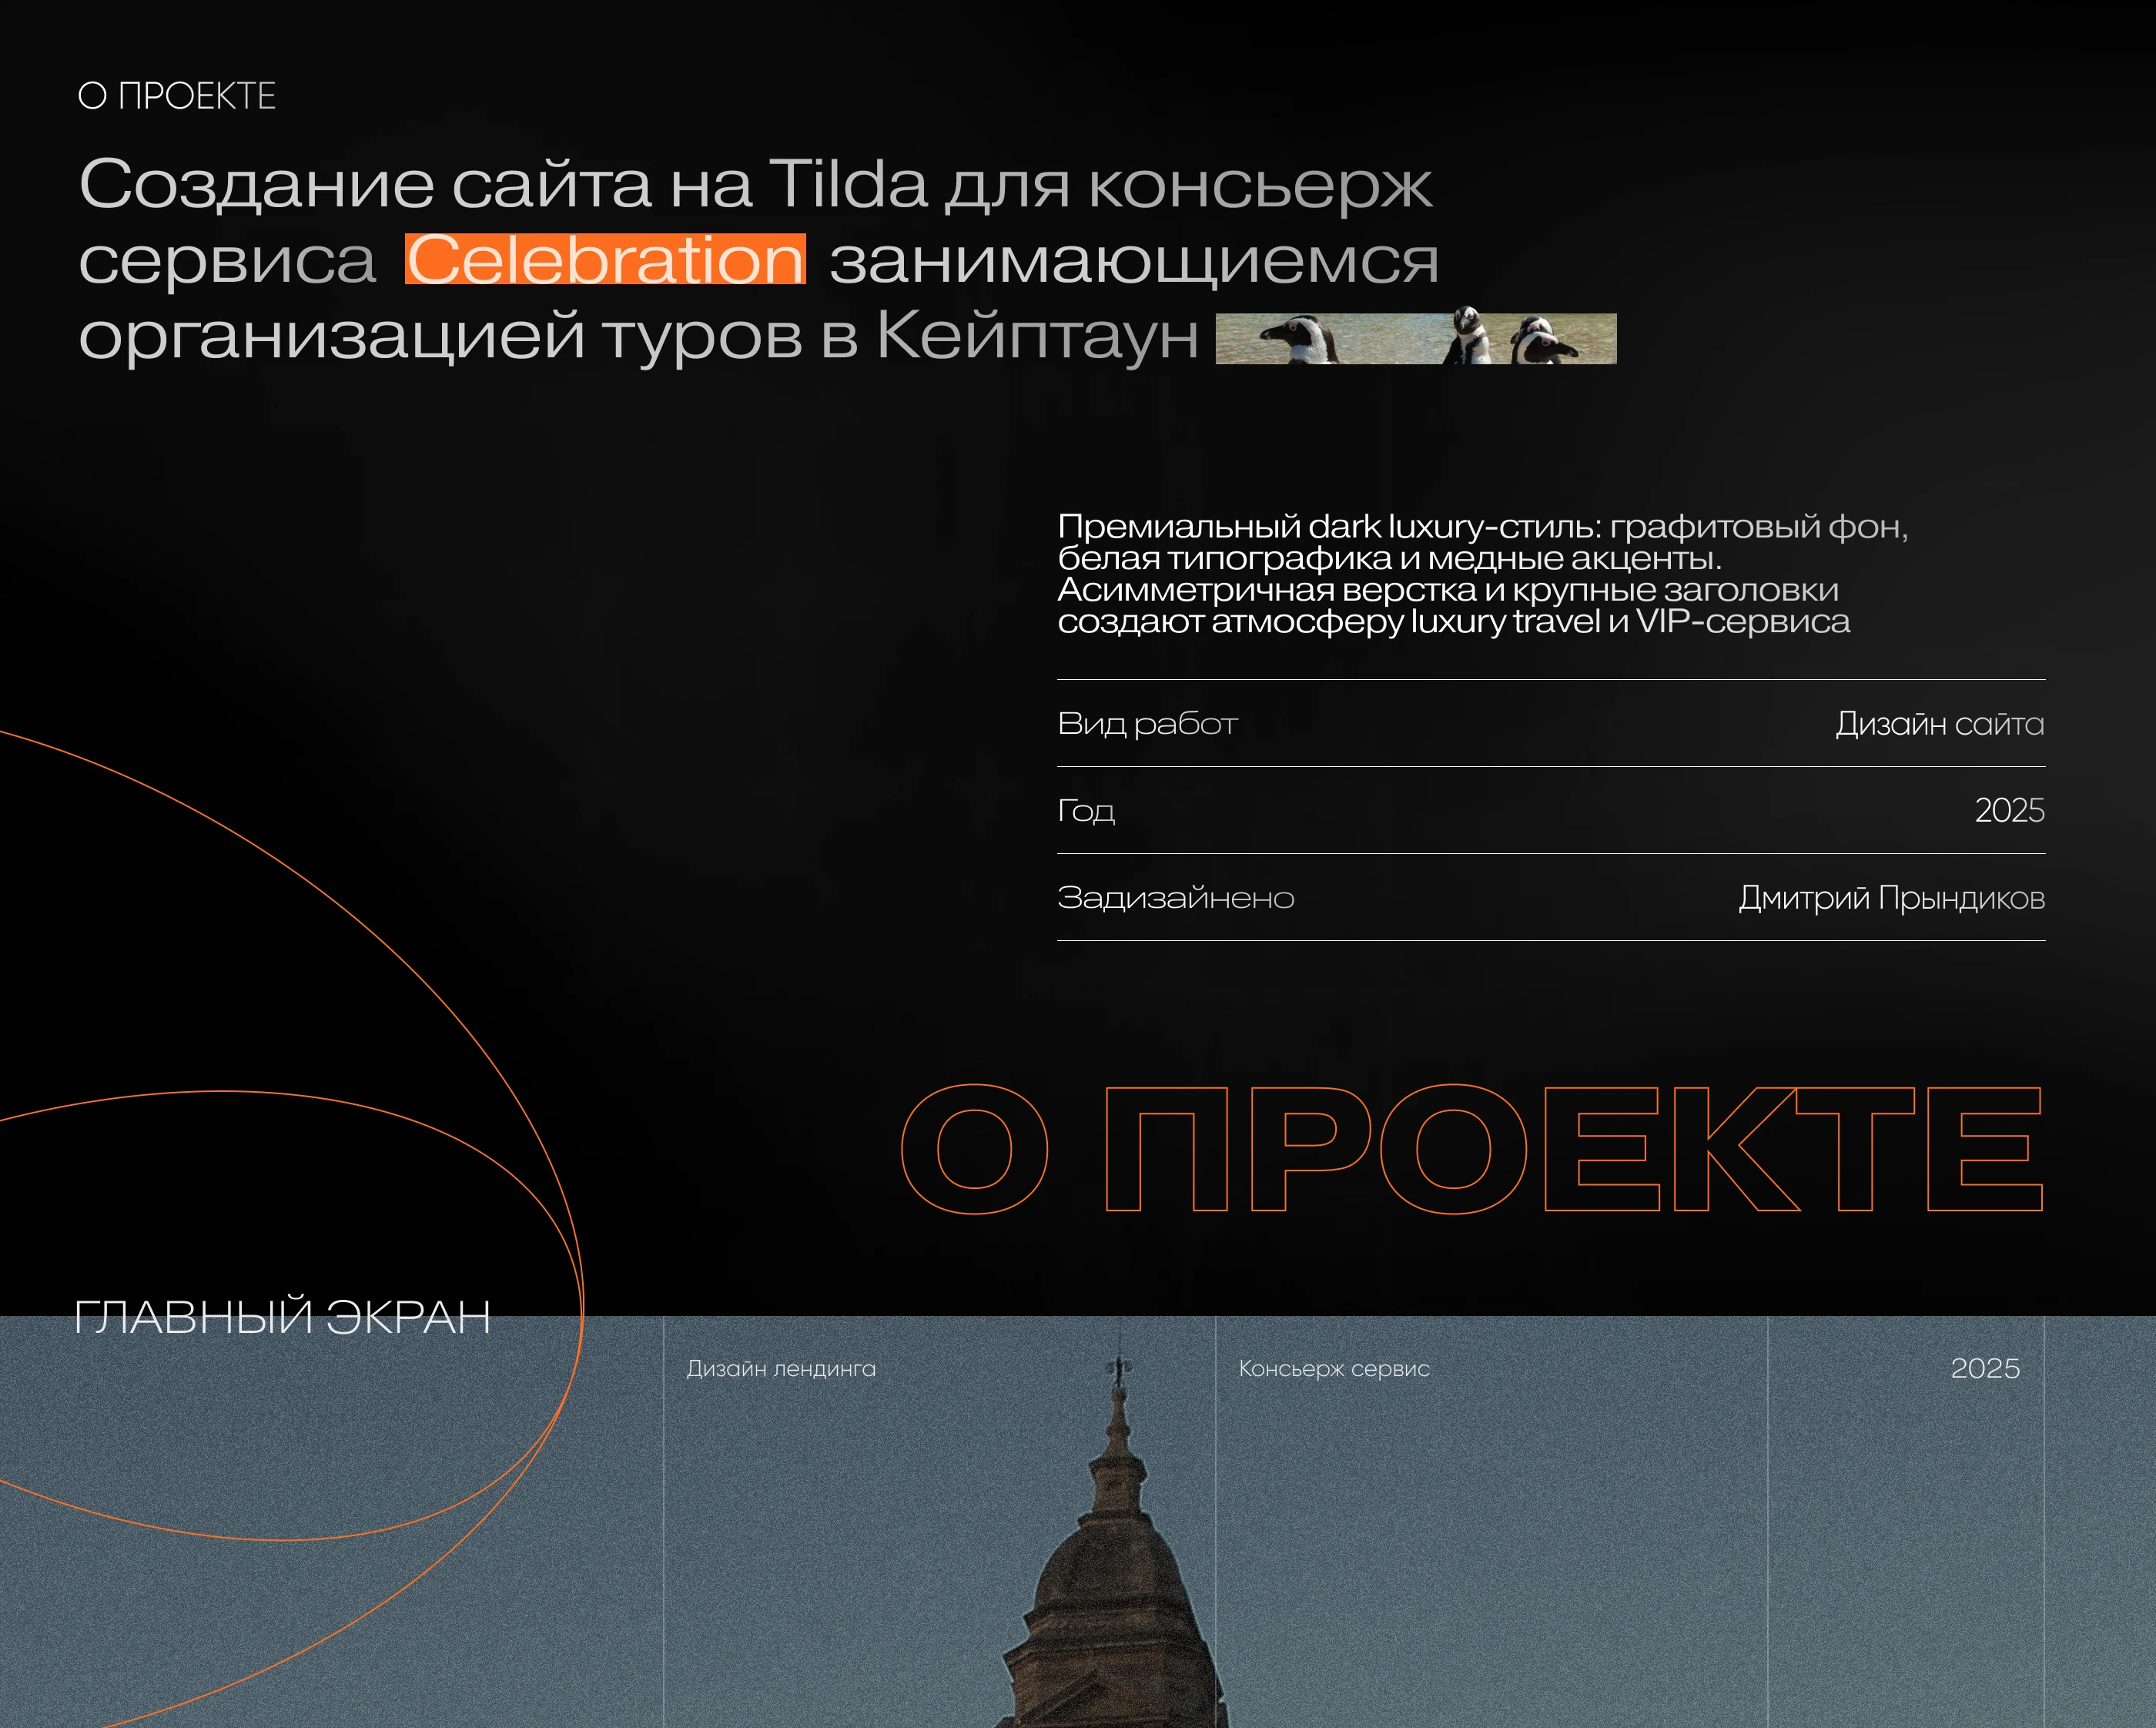Click the small 'О ПРОЕКТЕ' section label
The width and height of the screenshot is (2156, 1728).
click(177, 96)
